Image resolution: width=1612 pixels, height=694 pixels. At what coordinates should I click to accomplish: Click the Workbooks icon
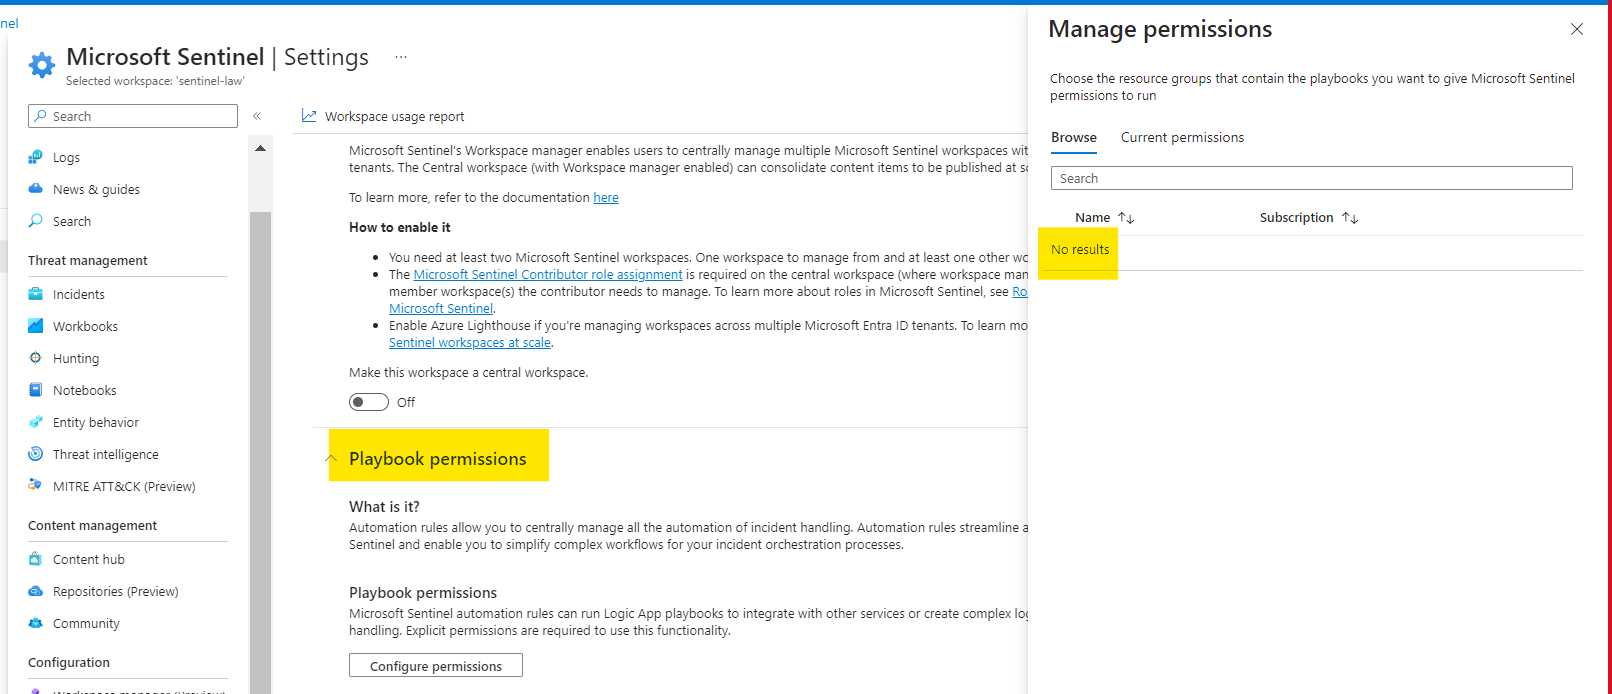pyautogui.click(x=36, y=326)
